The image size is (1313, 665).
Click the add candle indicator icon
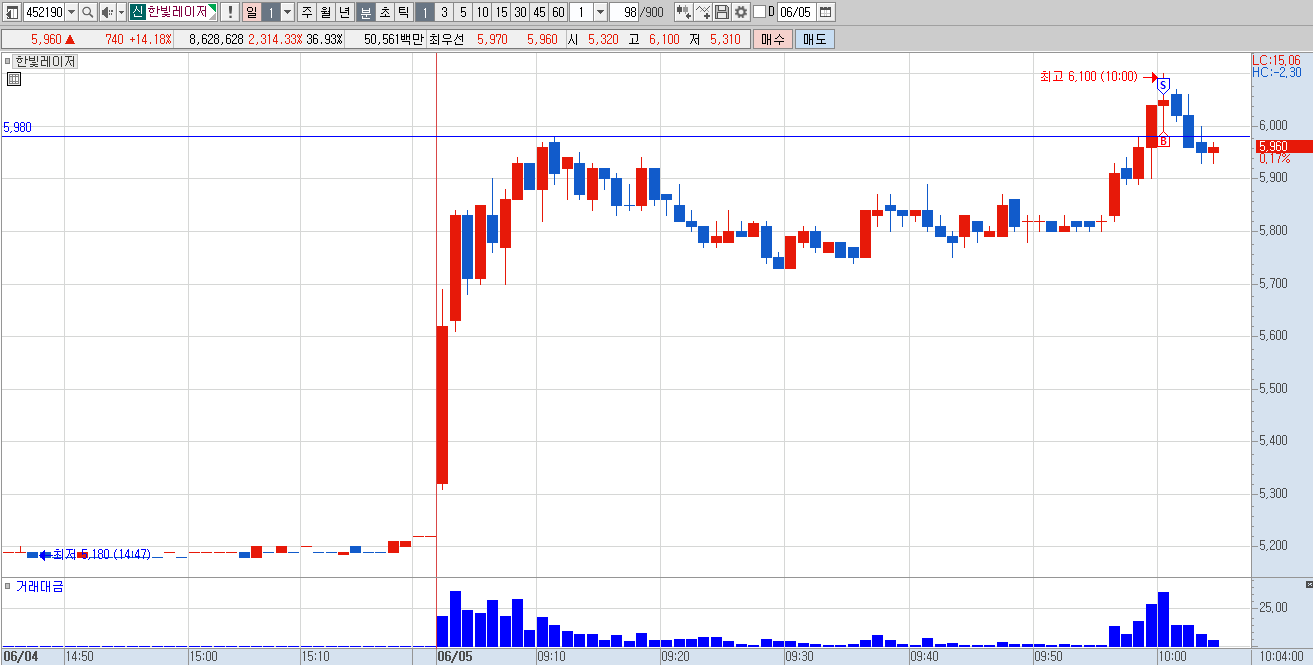(x=684, y=12)
